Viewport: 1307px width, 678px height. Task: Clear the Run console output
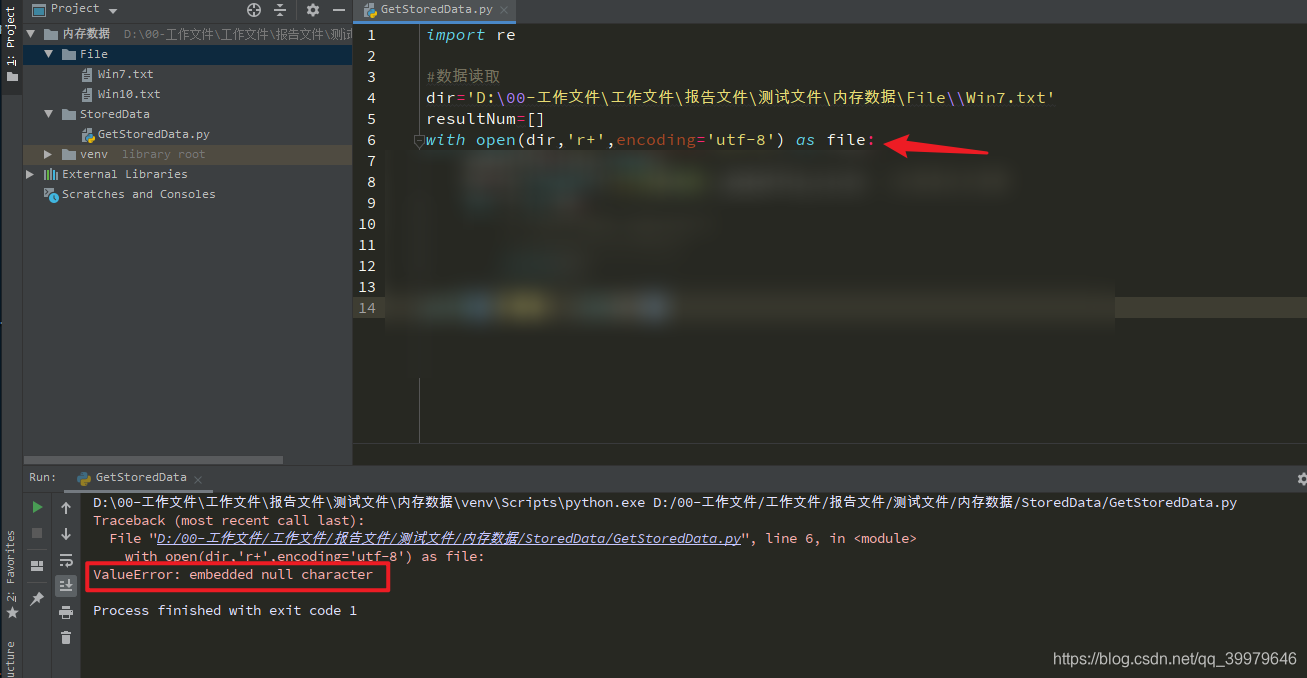65,637
